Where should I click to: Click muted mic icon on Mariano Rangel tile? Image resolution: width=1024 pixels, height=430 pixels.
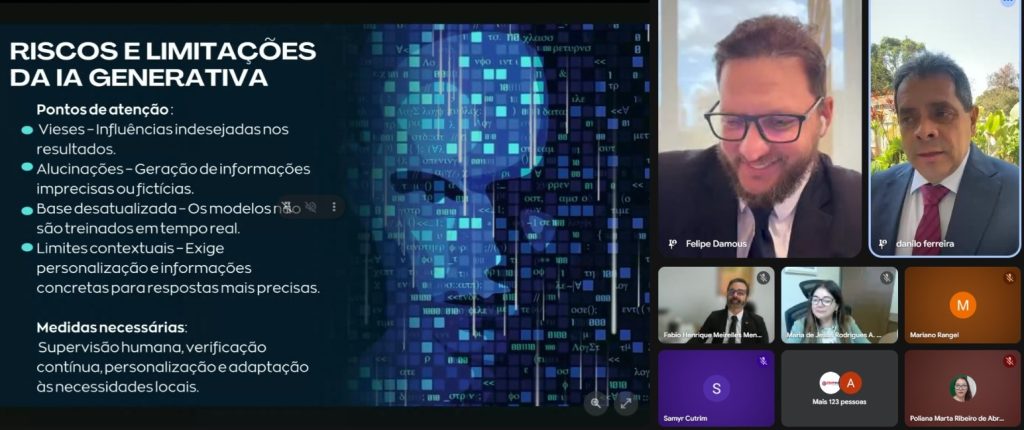[x=1009, y=277]
